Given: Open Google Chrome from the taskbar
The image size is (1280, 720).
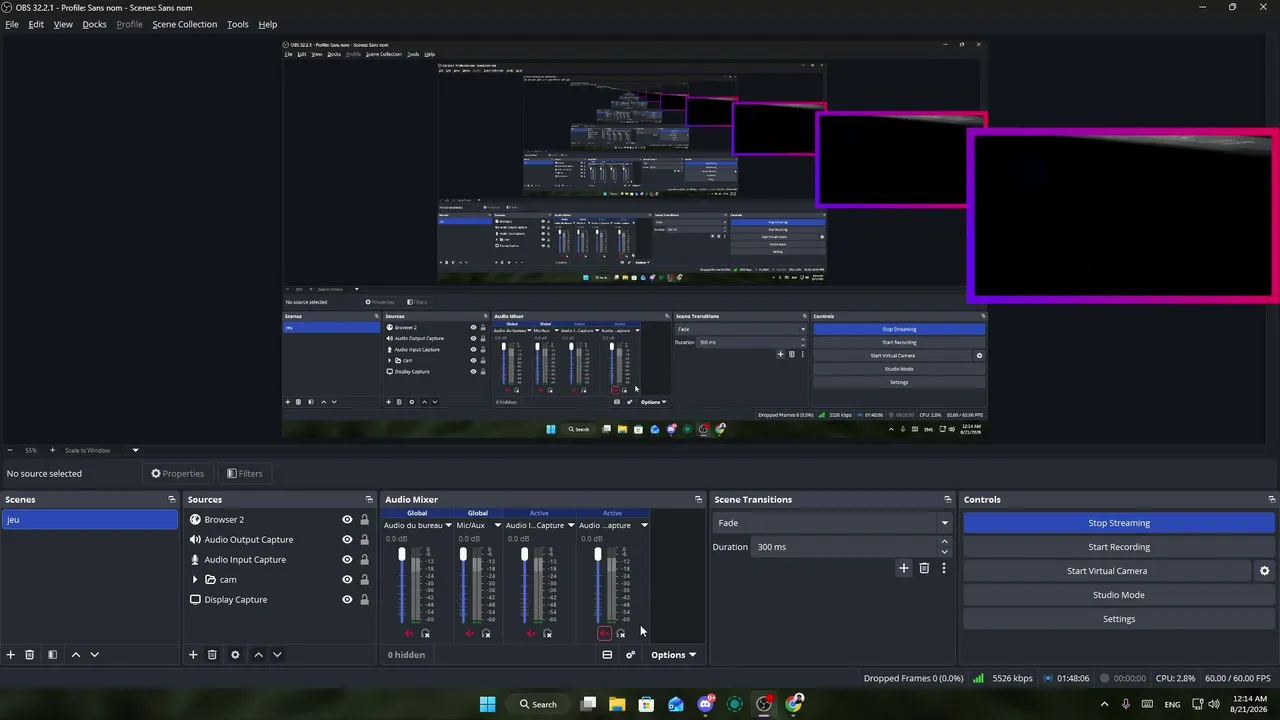Looking at the screenshot, I should click(x=794, y=704).
